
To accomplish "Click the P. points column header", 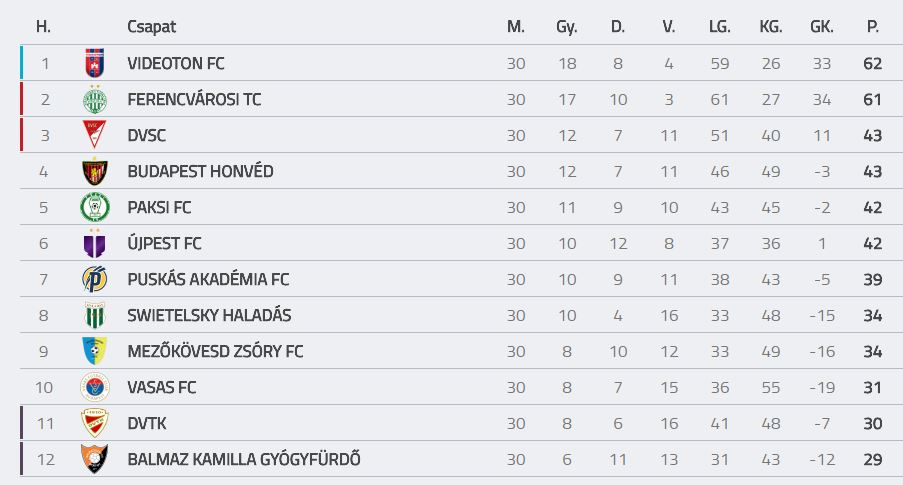I will coord(872,26).
